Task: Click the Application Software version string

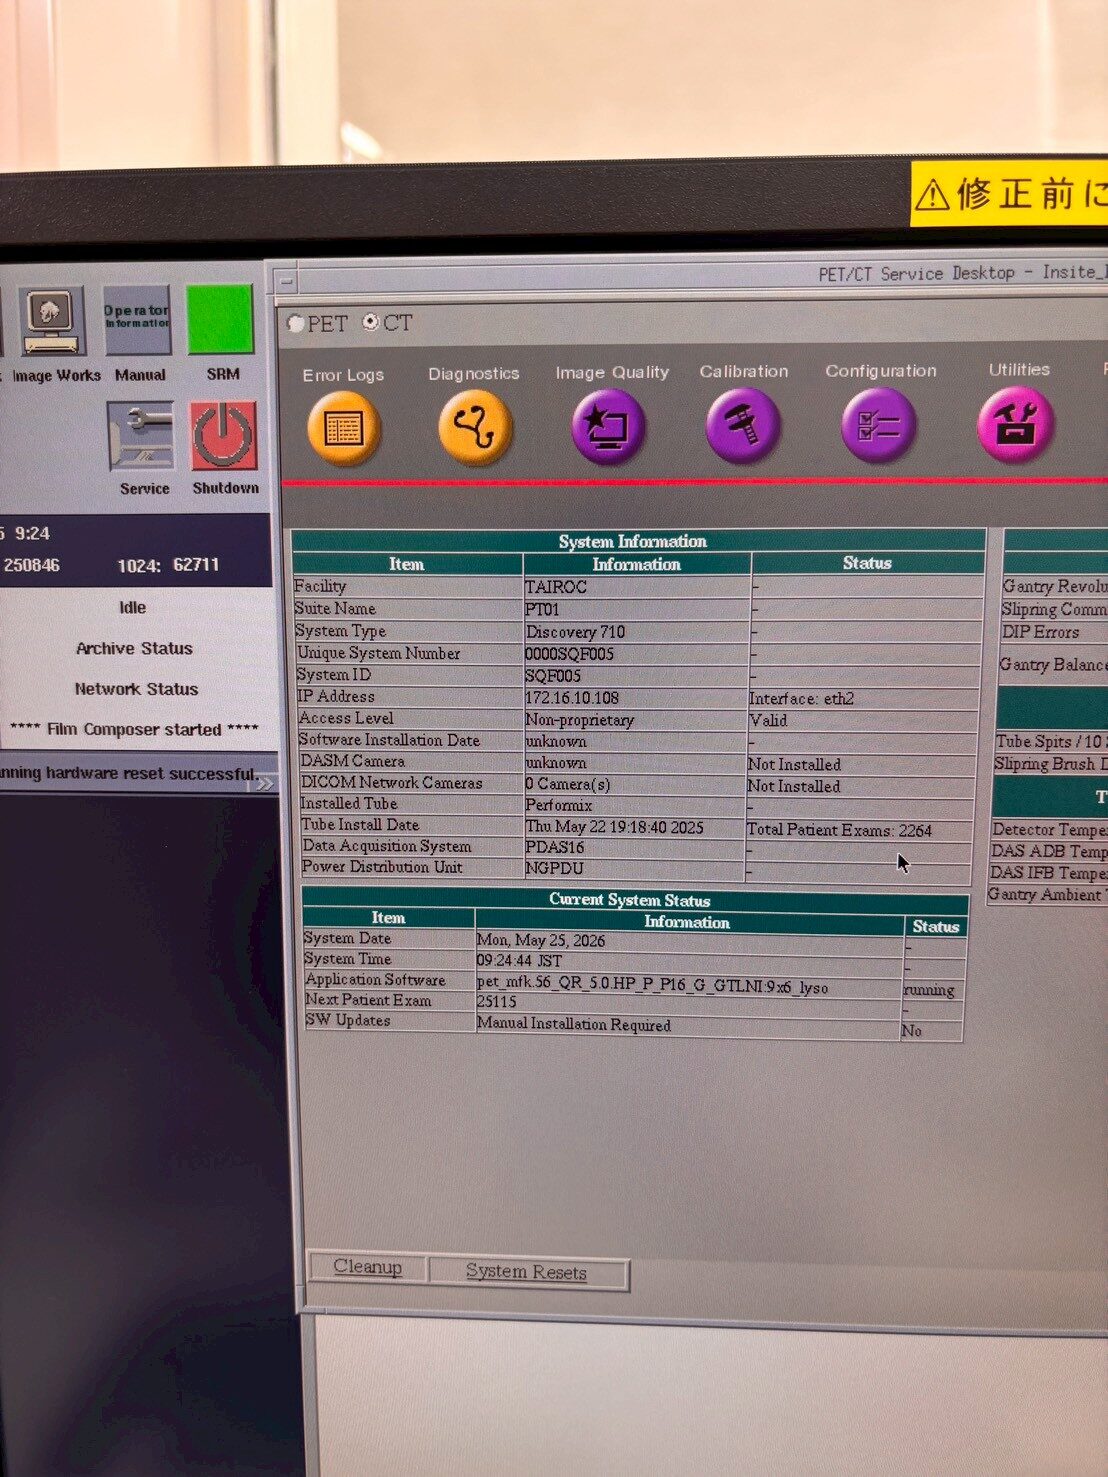Action: 652,985
